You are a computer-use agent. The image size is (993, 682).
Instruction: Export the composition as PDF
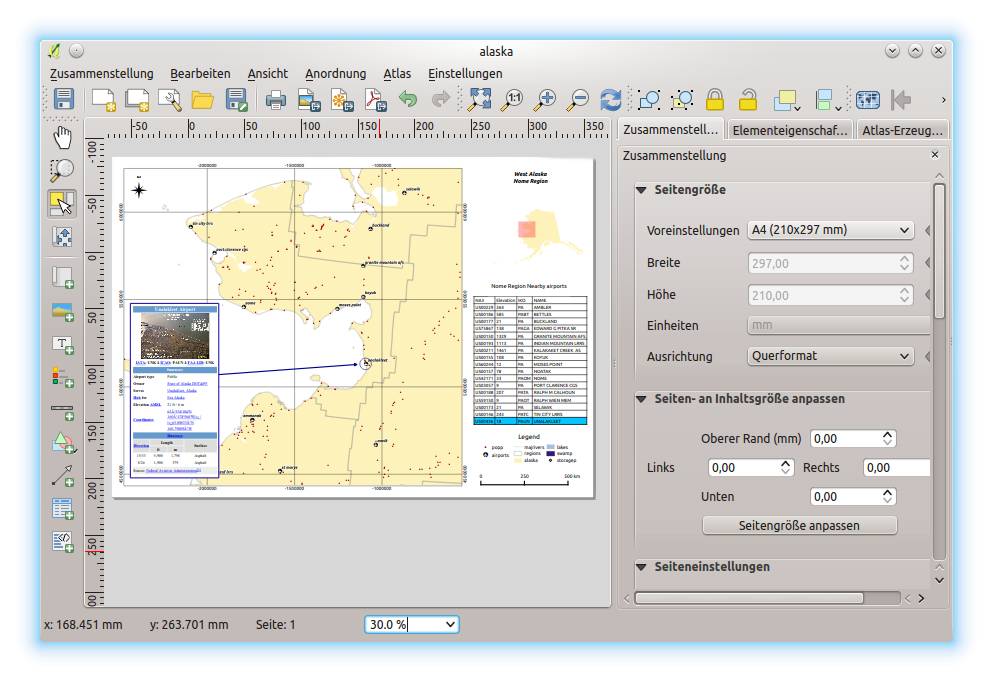374,99
